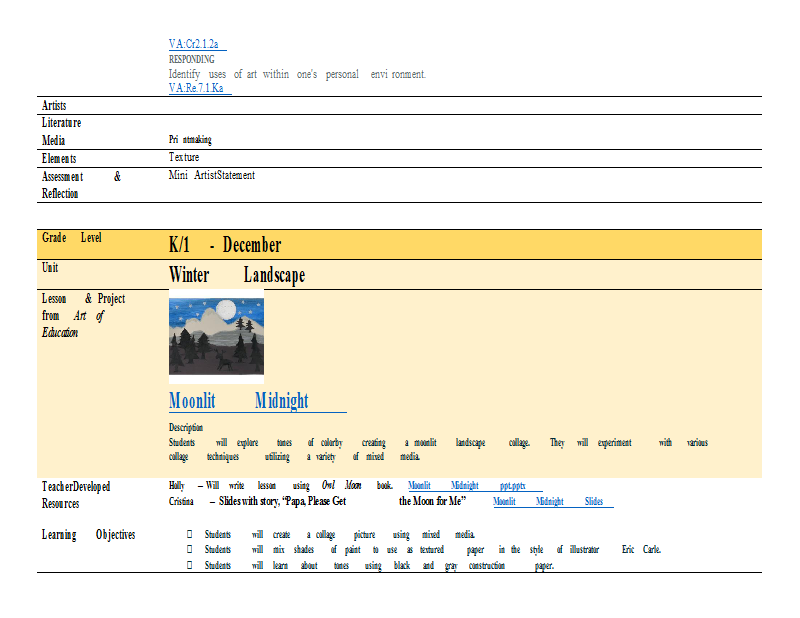Screen dimensions: 800x618
Task: Click the 'Elements' row label
Action: pyautogui.click(x=59, y=159)
